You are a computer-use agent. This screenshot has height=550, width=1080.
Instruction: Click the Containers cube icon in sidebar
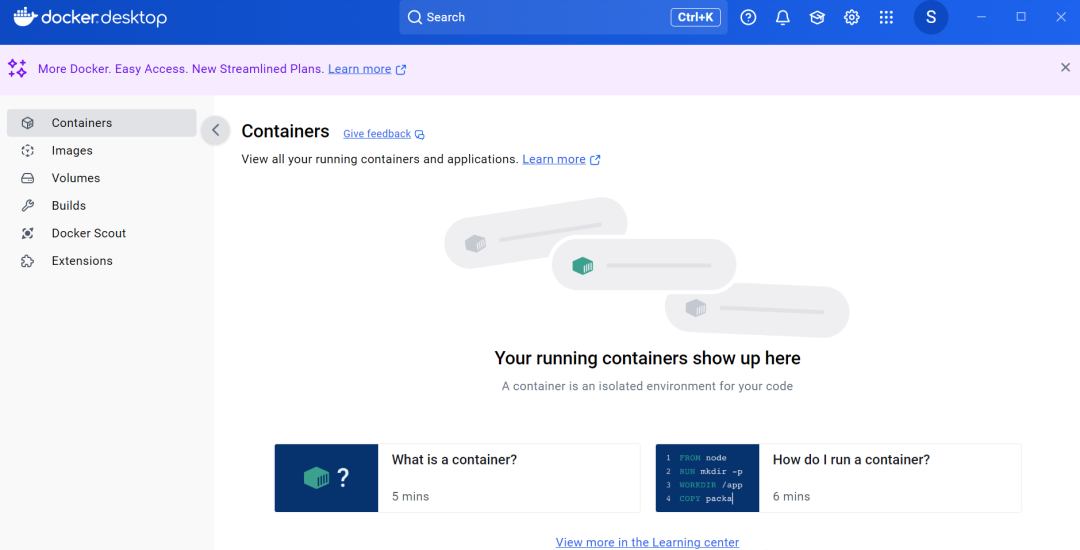click(x=28, y=123)
